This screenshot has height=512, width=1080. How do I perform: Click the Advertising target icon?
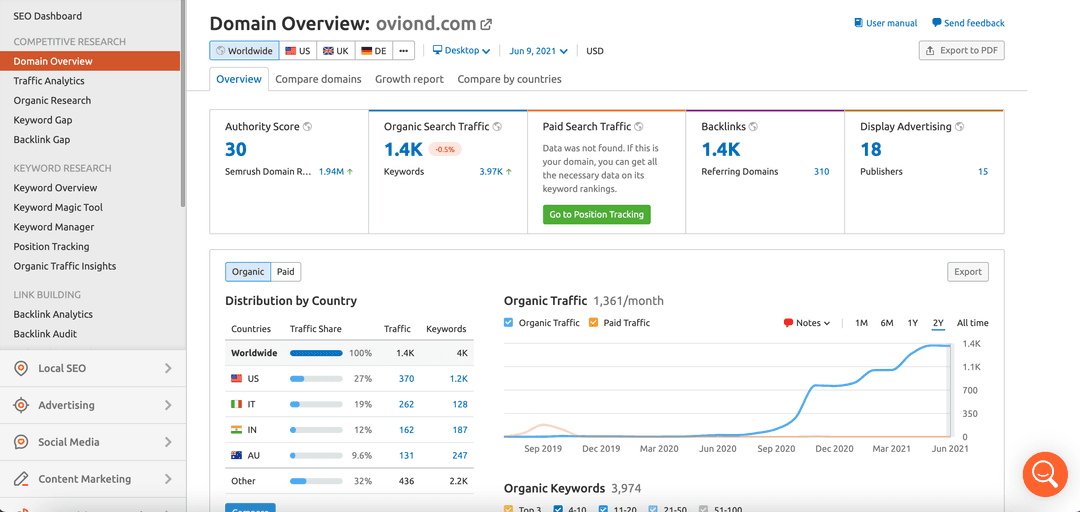click(x=21, y=405)
